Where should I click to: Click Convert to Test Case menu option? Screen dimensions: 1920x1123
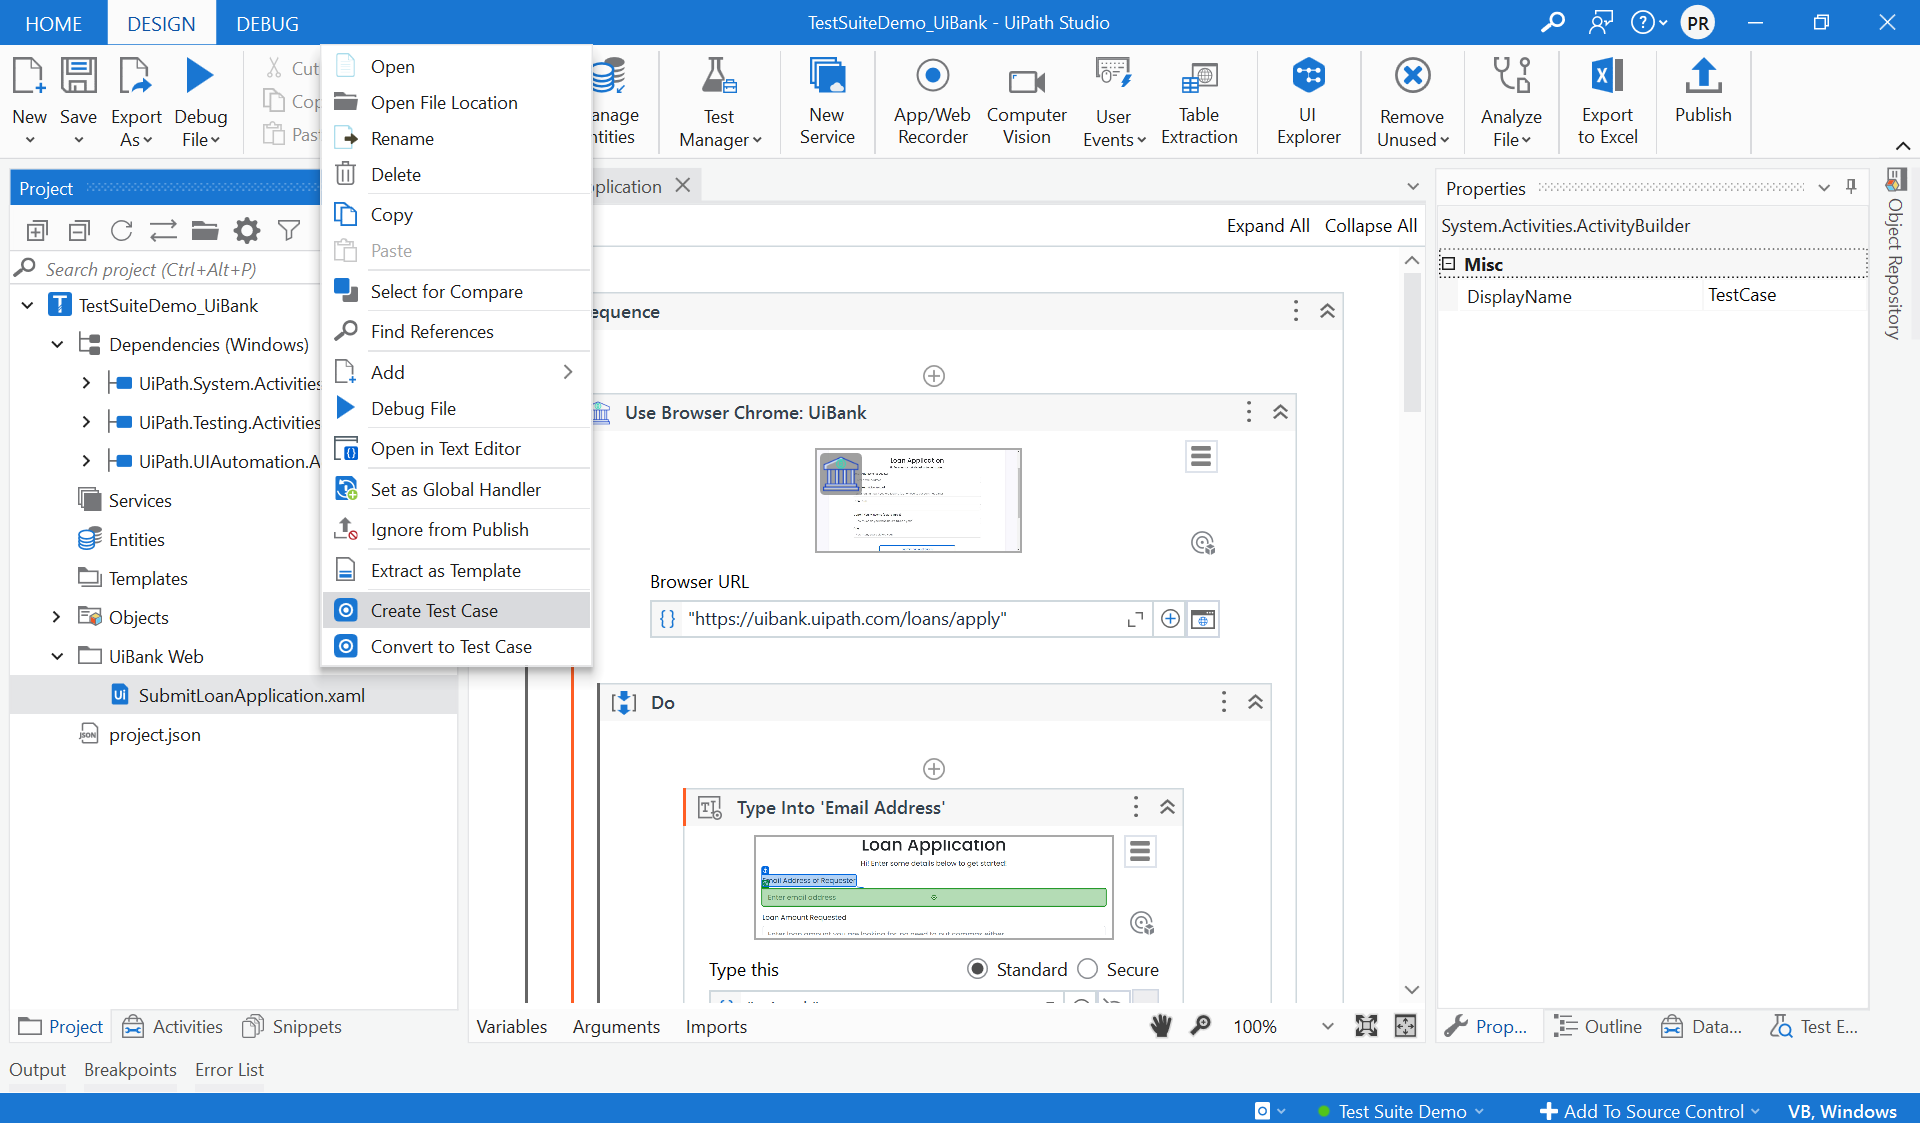pyautogui.click(x=450, y=647)
